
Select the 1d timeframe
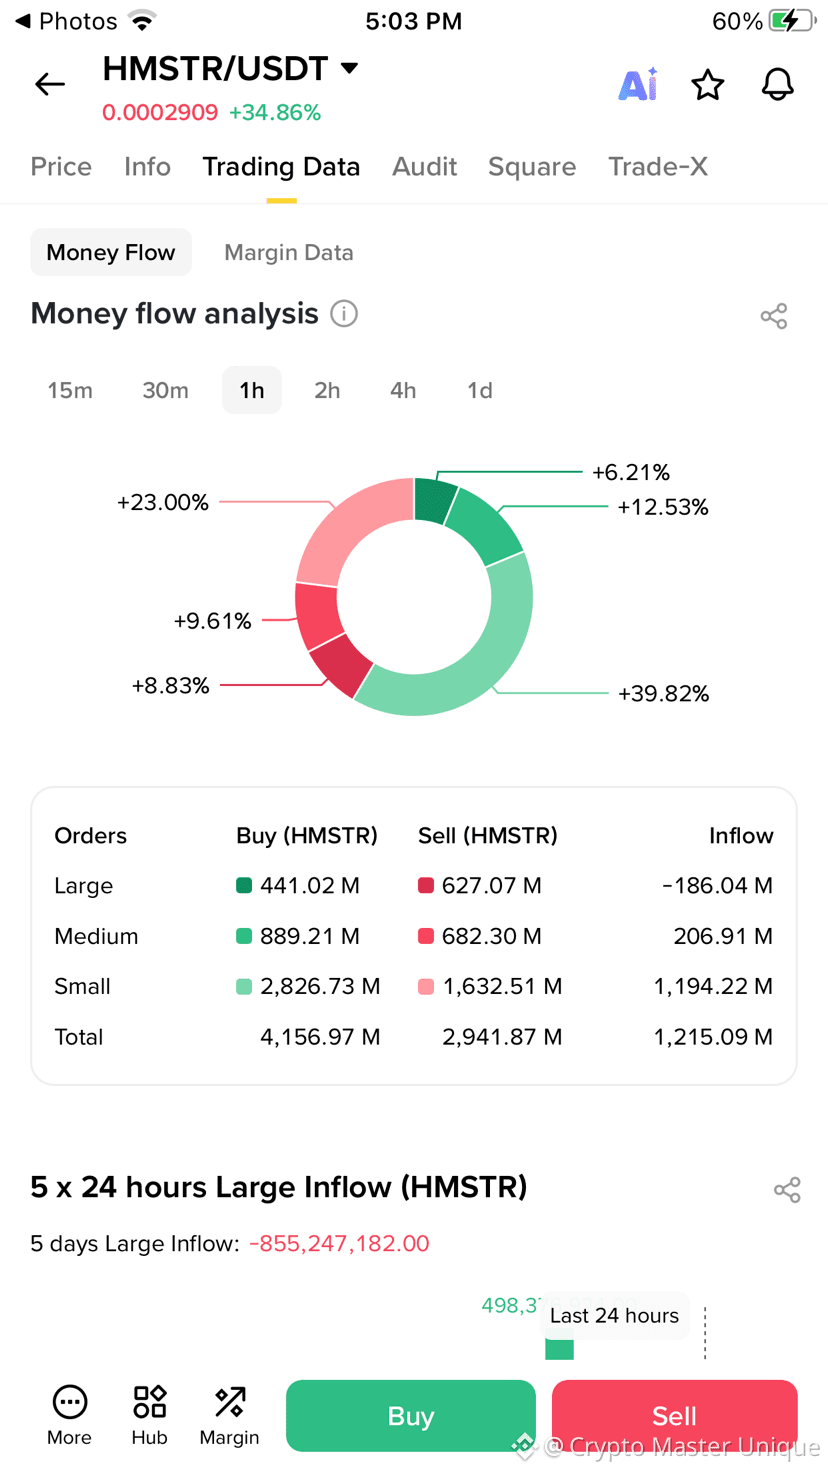pos(480,390)
